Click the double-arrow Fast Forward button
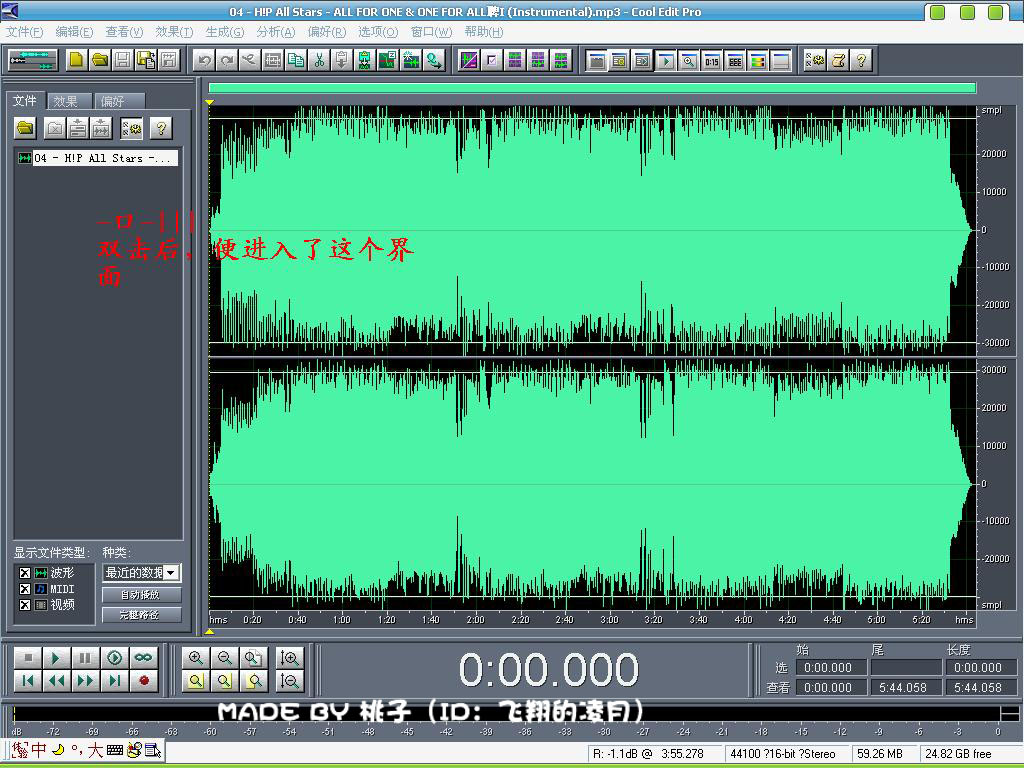 (85, 681)
